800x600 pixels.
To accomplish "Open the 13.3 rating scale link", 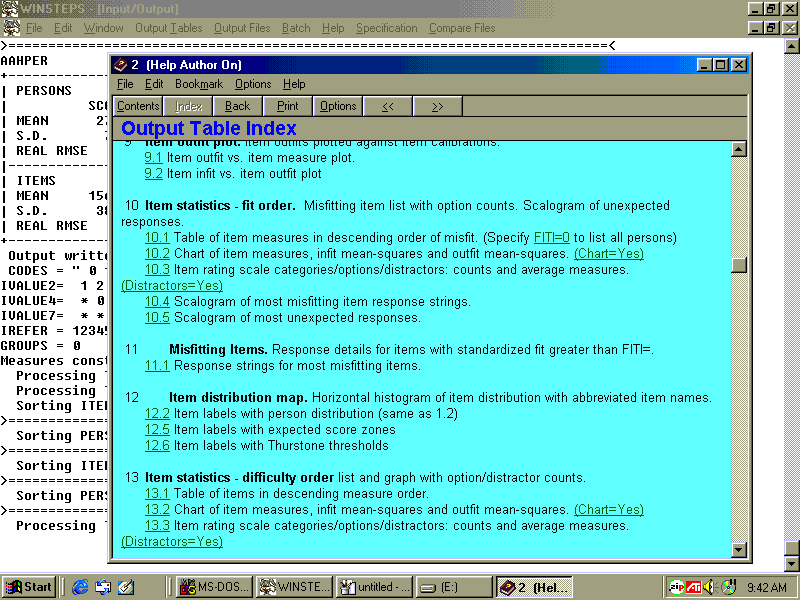I will 157,526.
